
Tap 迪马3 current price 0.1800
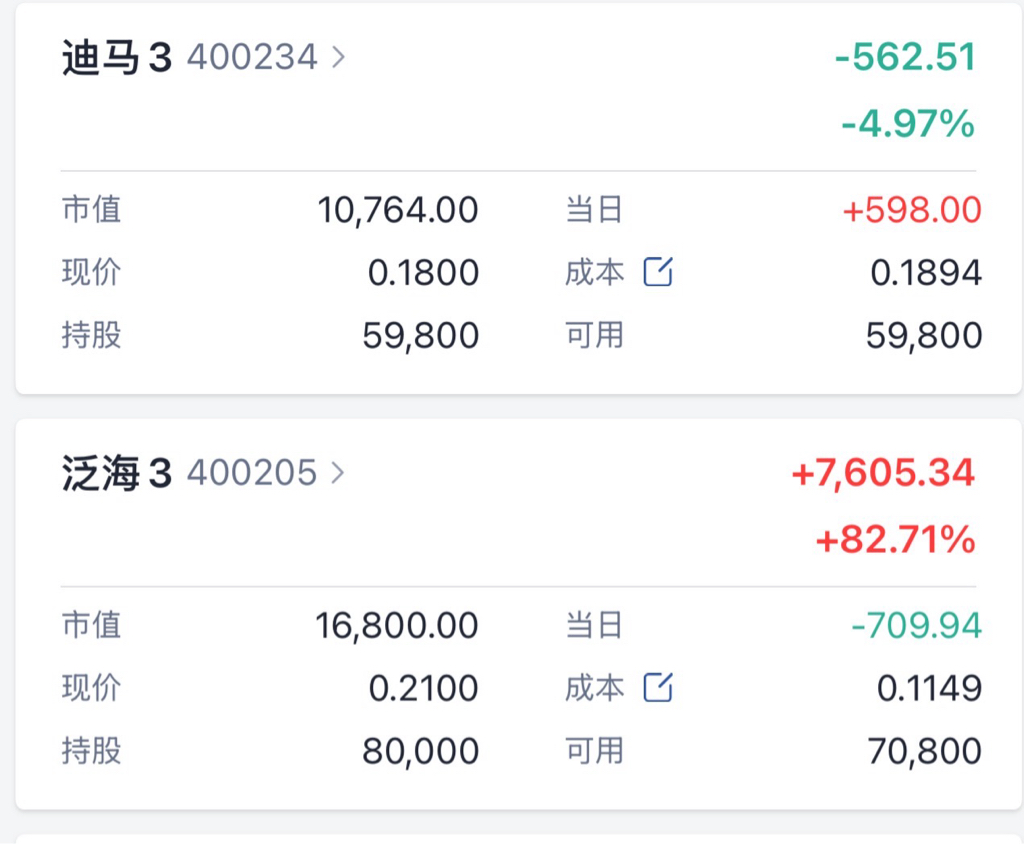click(423, 272)
